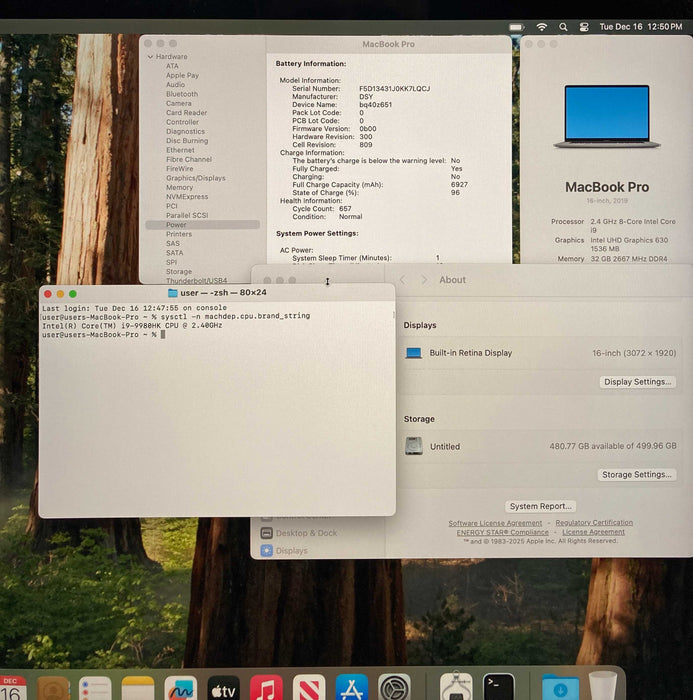693x700 pixels.
Task: Click battery serial number F5D13431J0KK7LQCJ
Action: tap(395, 89)
